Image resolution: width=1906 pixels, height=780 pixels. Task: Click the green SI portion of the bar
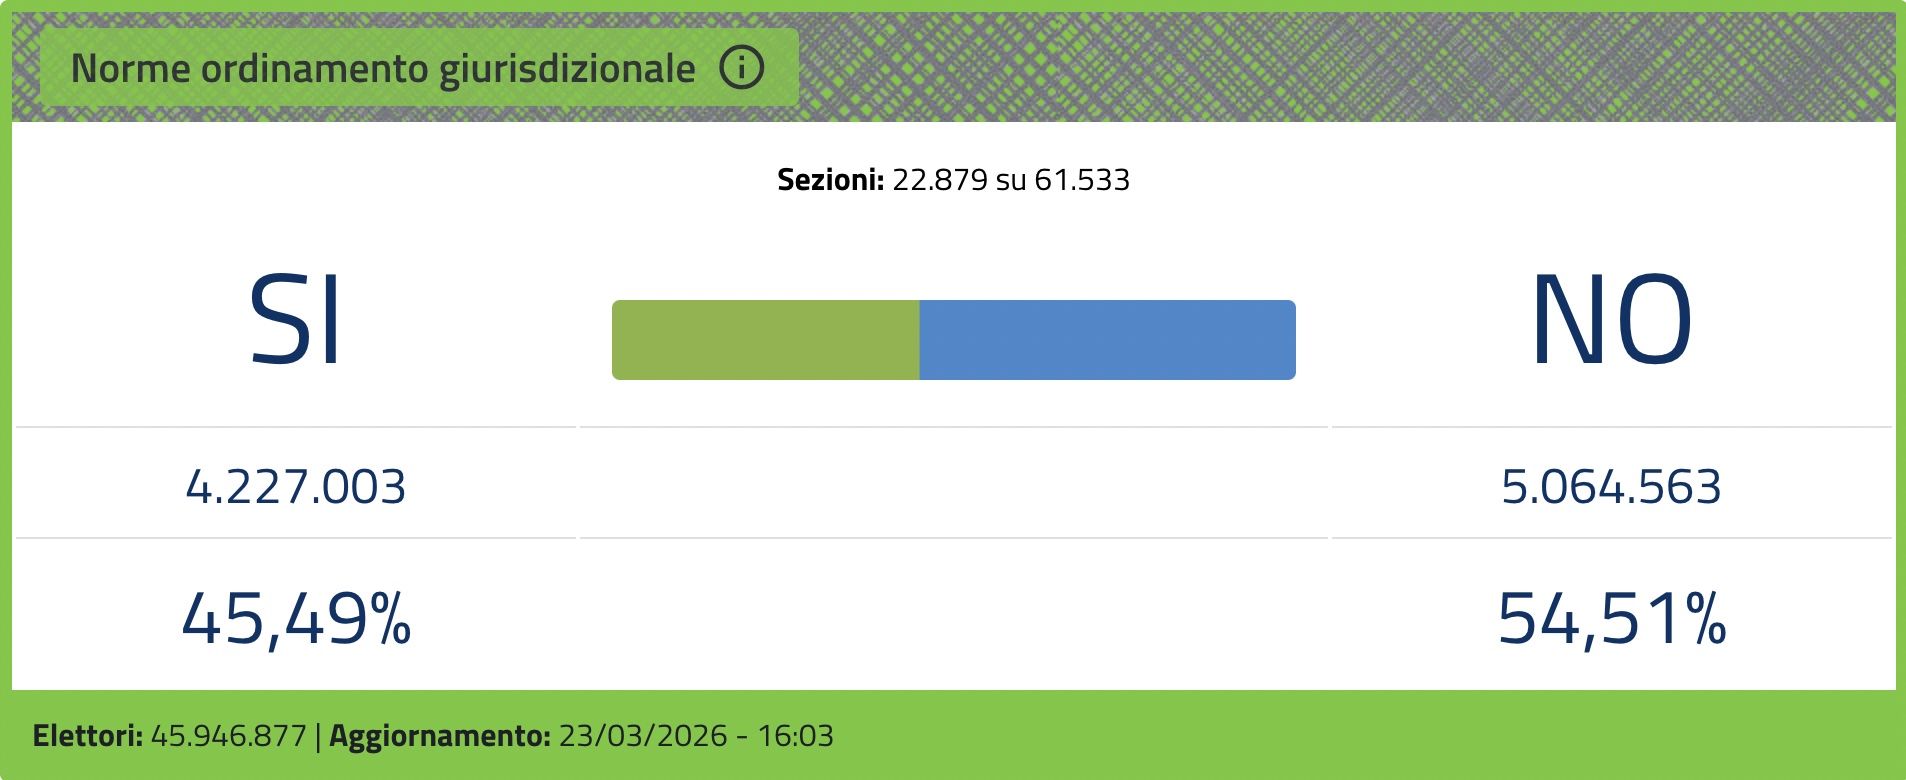pos(766,340)
